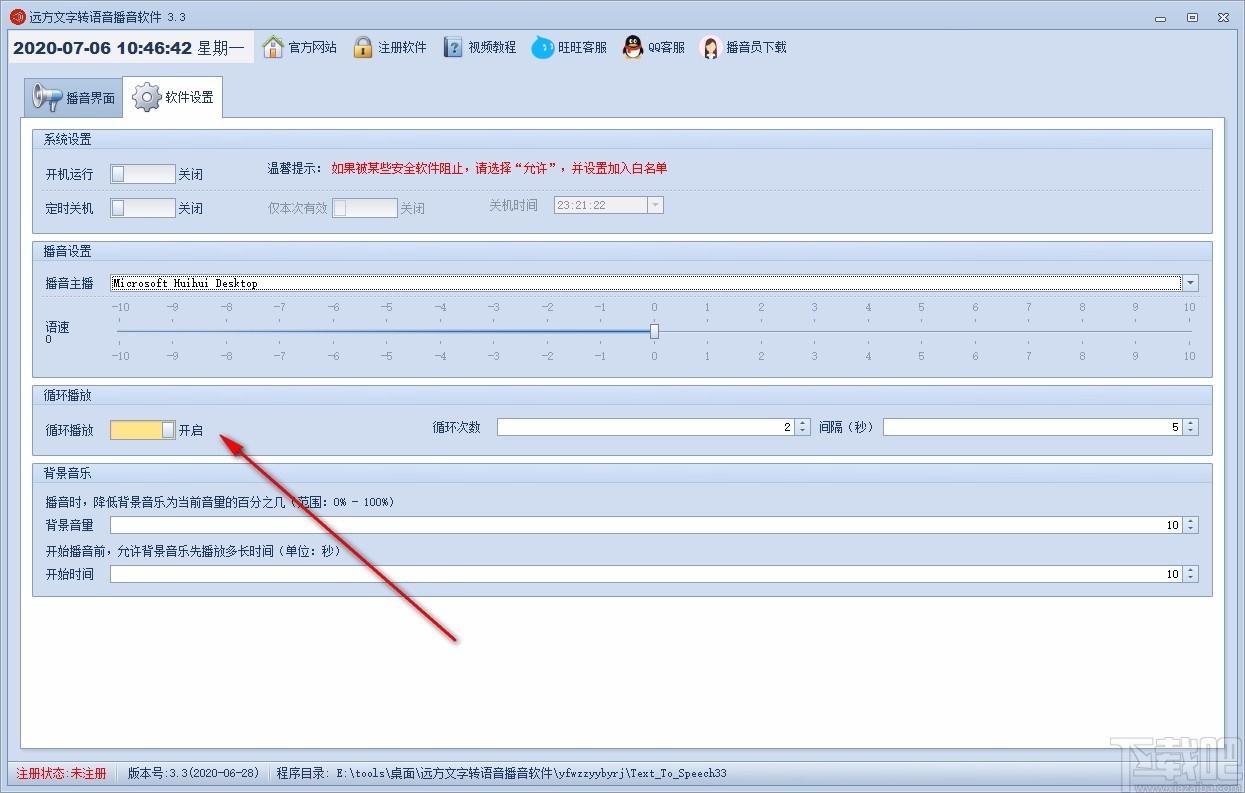Decrease the 开始时间 value with down arrow
The width and height of the screenshot is (1245, 793).
pyautogui.click(x=1190, y=578)
